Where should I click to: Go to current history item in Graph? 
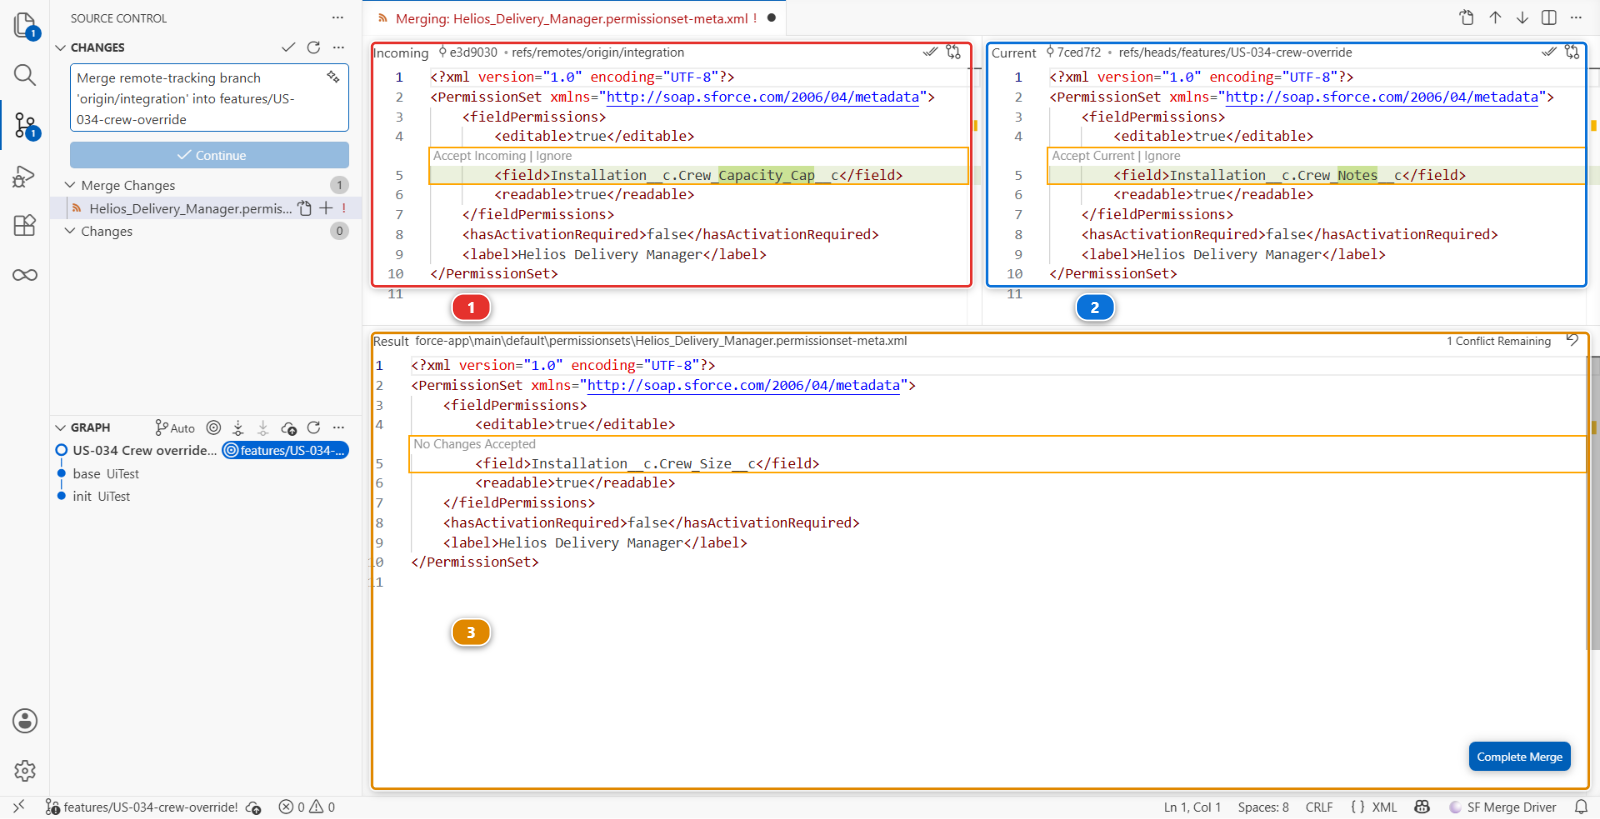coord(213,427)
